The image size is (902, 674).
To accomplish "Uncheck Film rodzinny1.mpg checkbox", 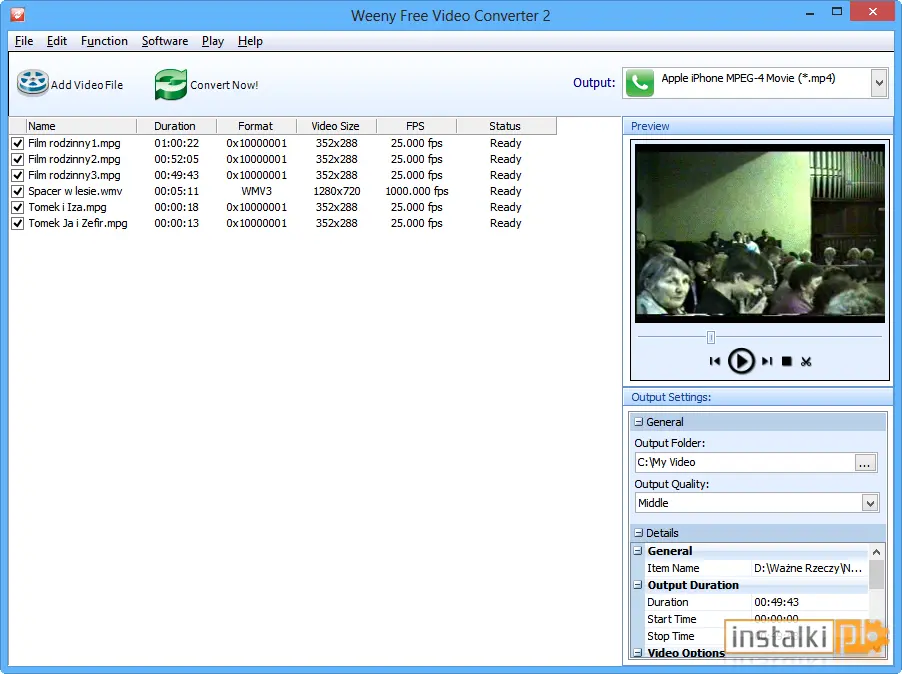I will tap(18, 143).
